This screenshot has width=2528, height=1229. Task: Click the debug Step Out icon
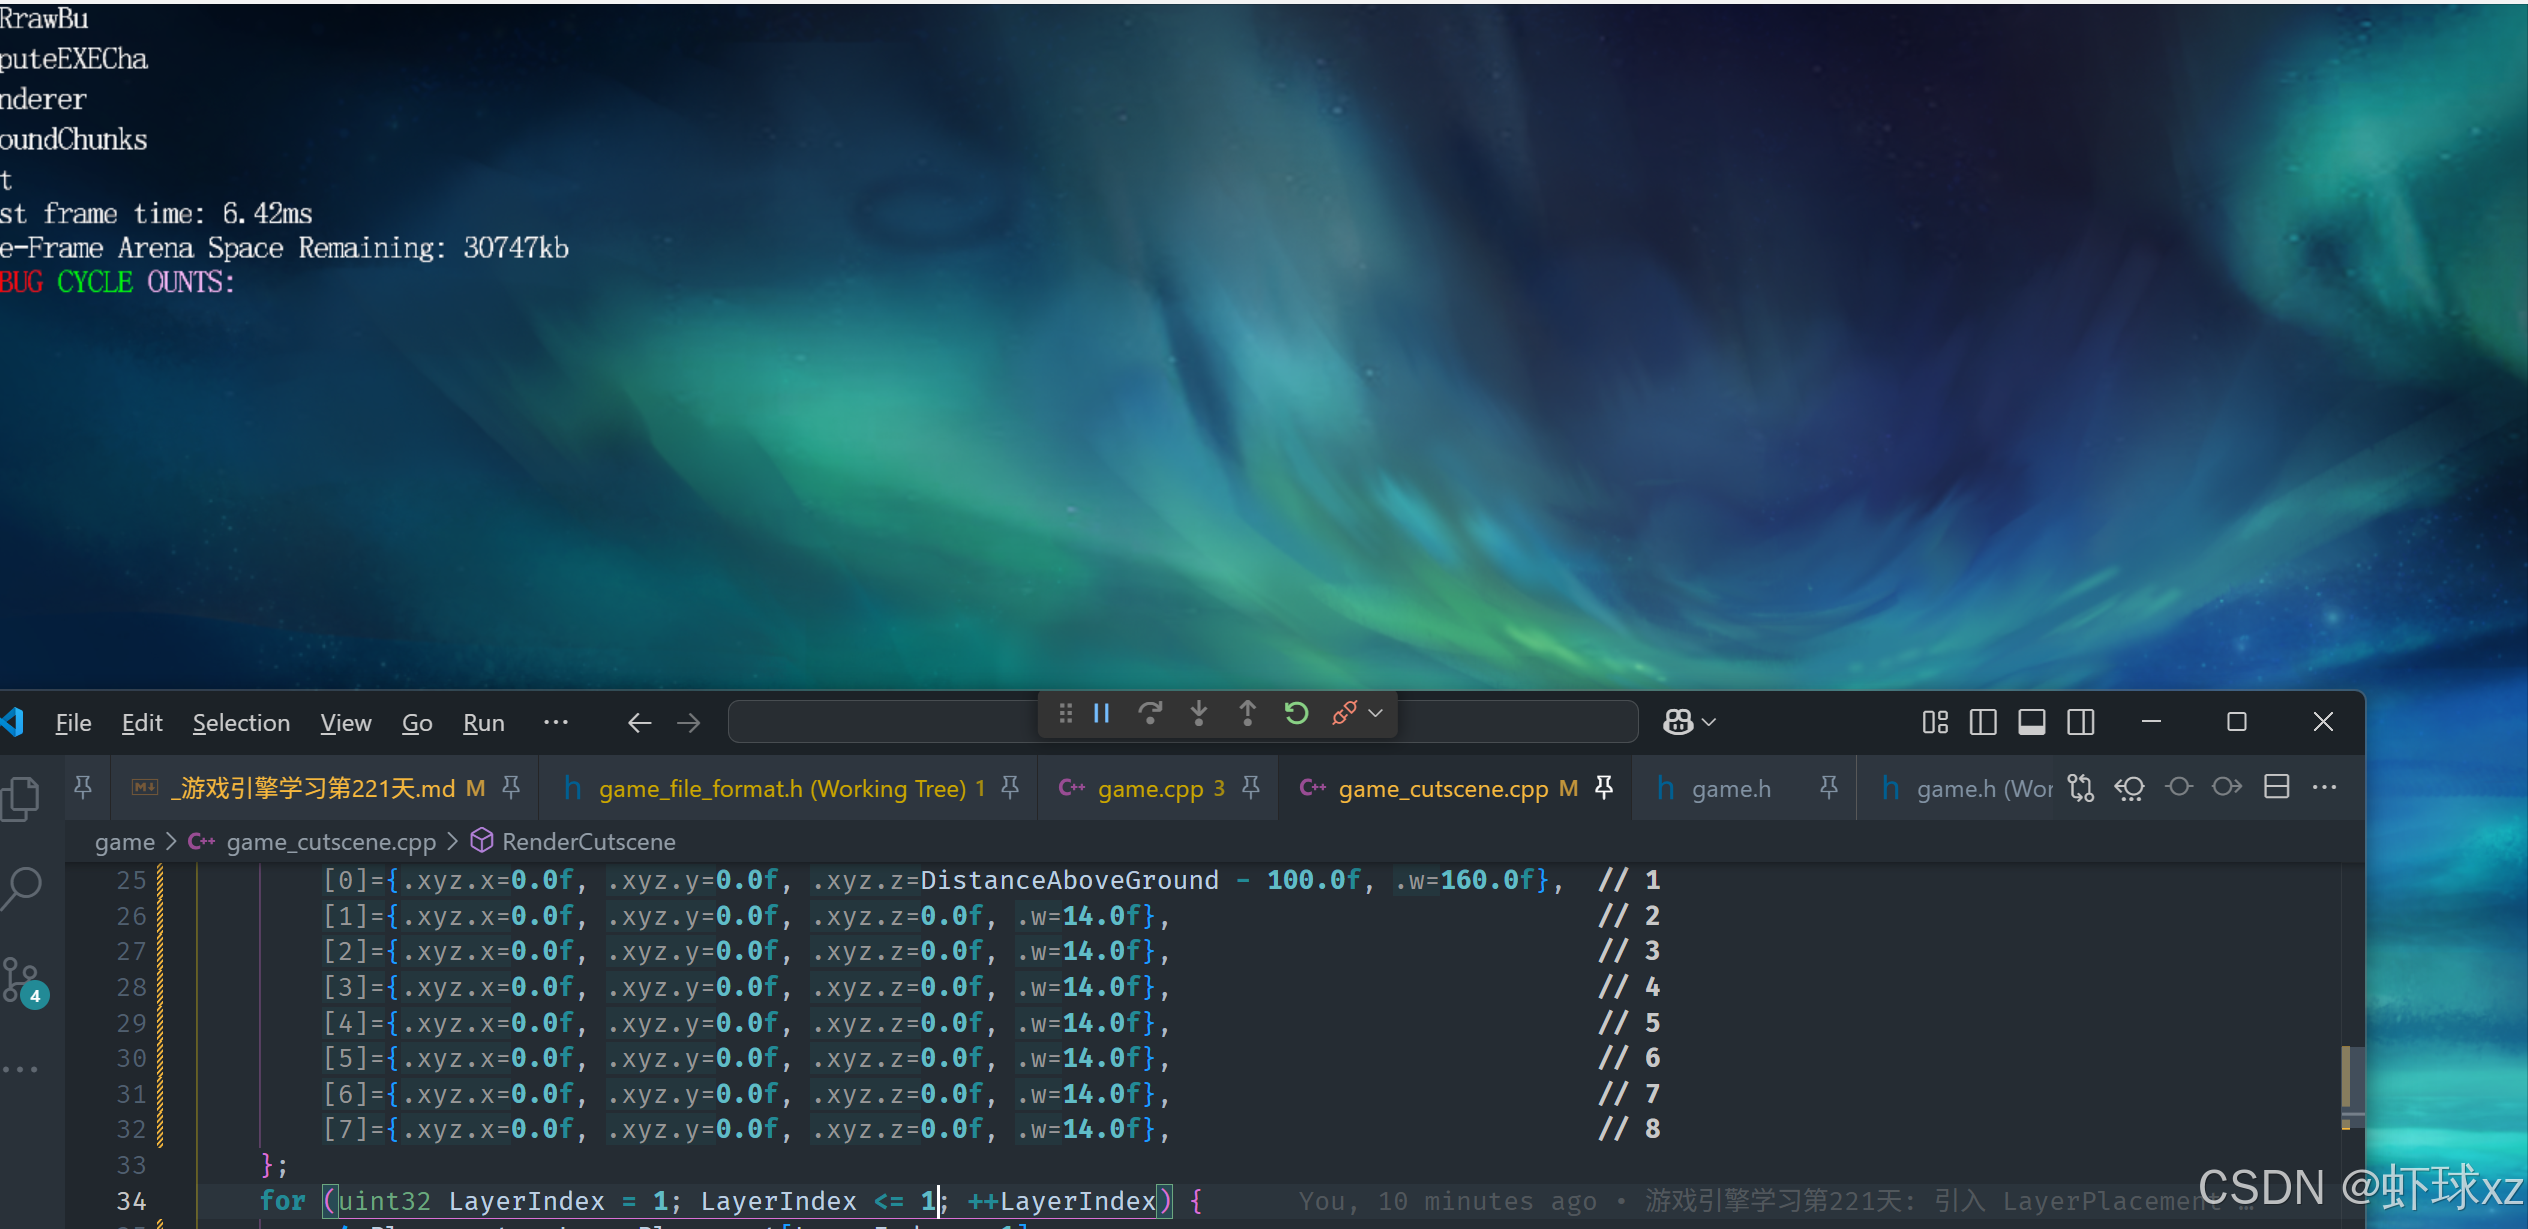coord(1247,714)
